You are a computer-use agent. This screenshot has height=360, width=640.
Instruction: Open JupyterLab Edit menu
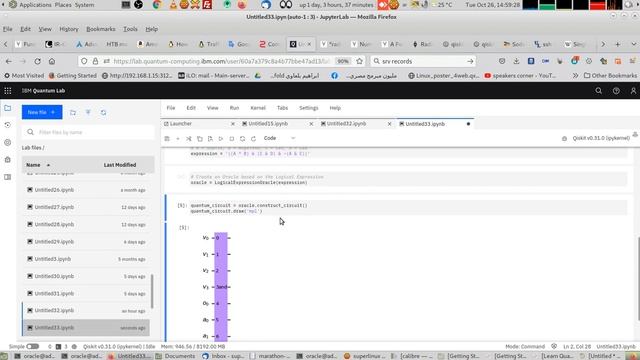pyautogui.click(x=191, y=108)
